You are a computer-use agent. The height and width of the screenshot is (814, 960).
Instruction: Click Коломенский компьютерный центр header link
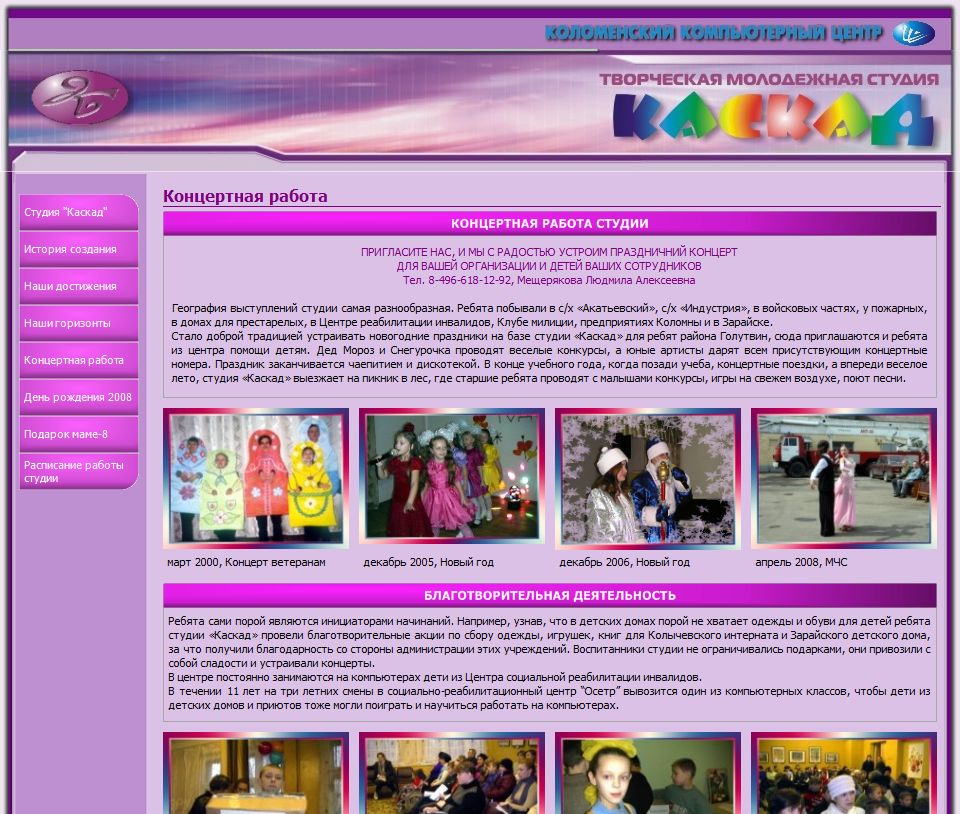[x=714, y=32]
